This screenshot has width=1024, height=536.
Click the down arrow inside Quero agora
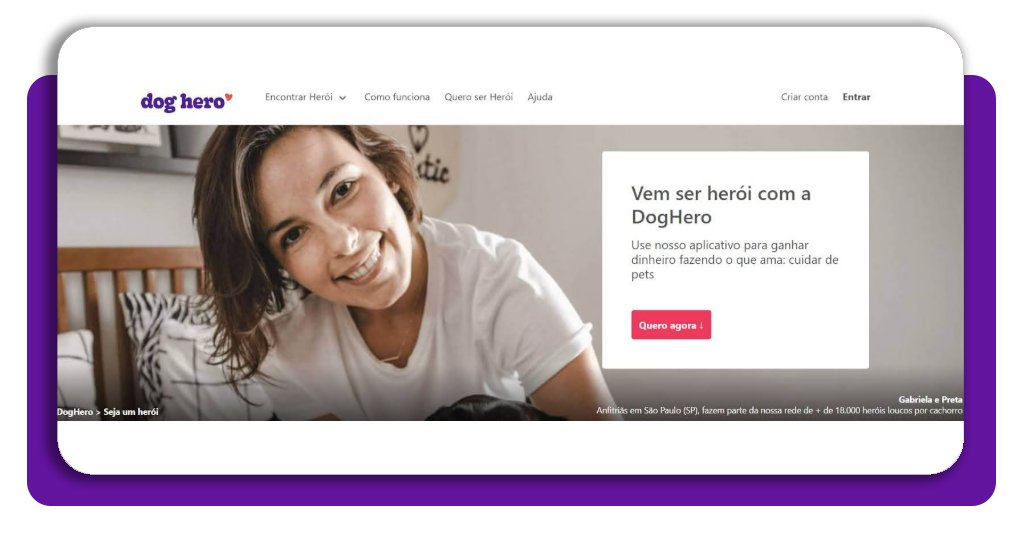coord(701,325)
